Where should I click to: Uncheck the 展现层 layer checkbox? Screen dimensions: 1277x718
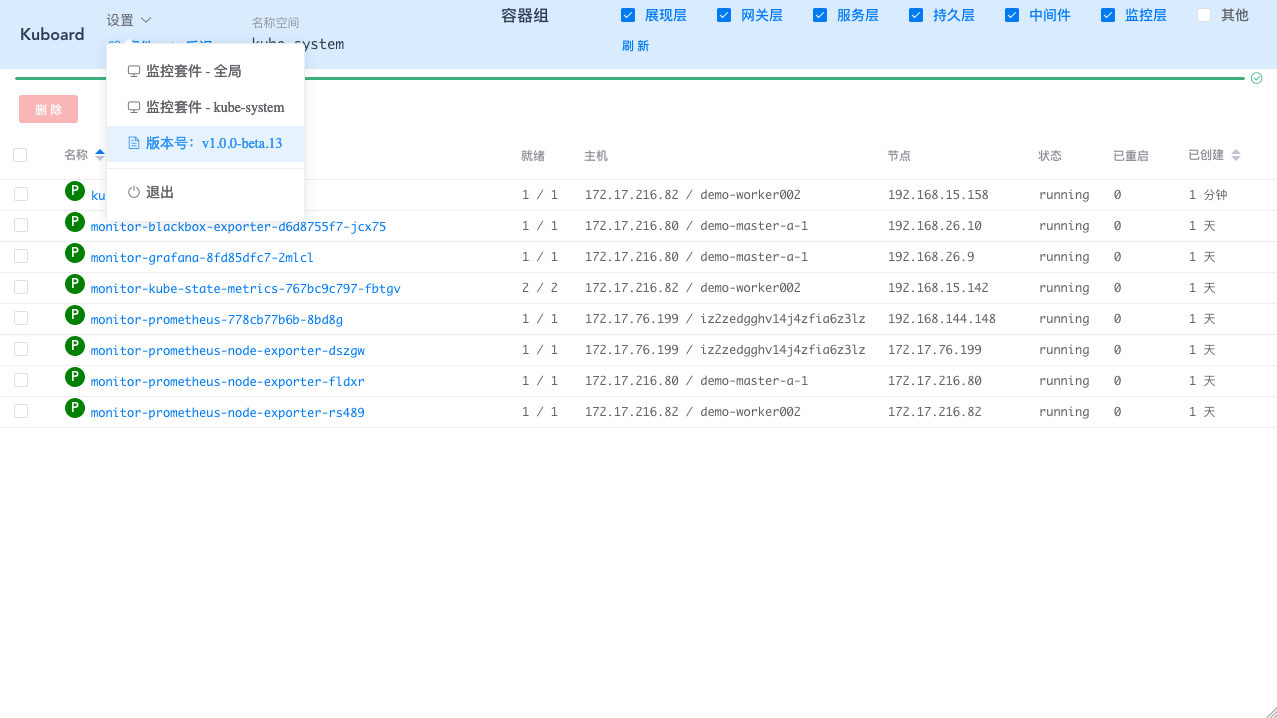[628, 15]
